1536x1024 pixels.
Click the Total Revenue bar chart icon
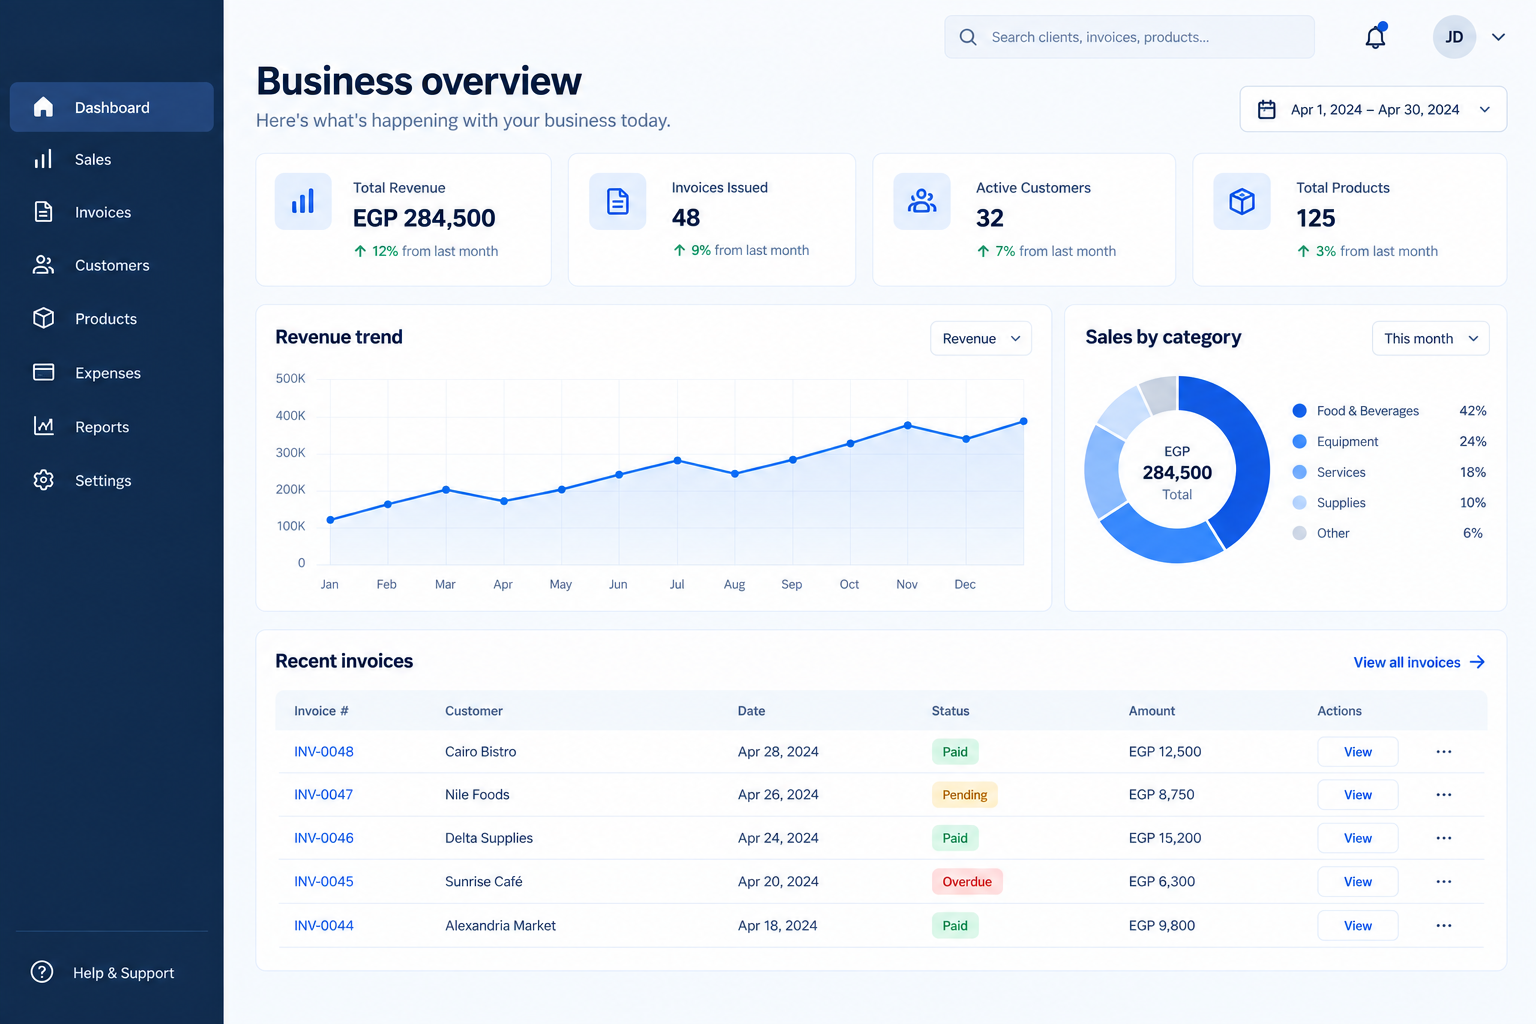pos(303,201)
